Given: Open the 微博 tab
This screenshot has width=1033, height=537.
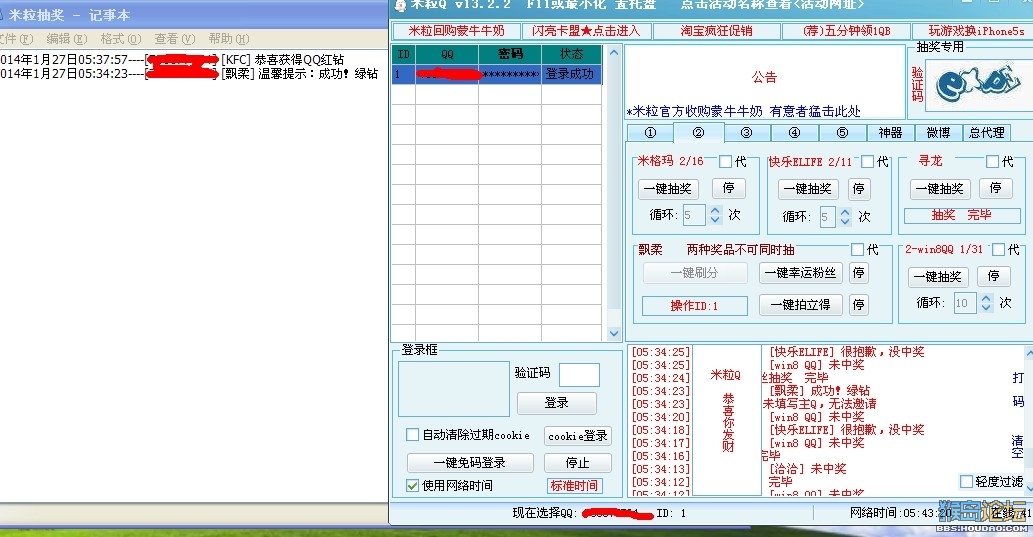Looking at the screenshot, I should point(938,132).
